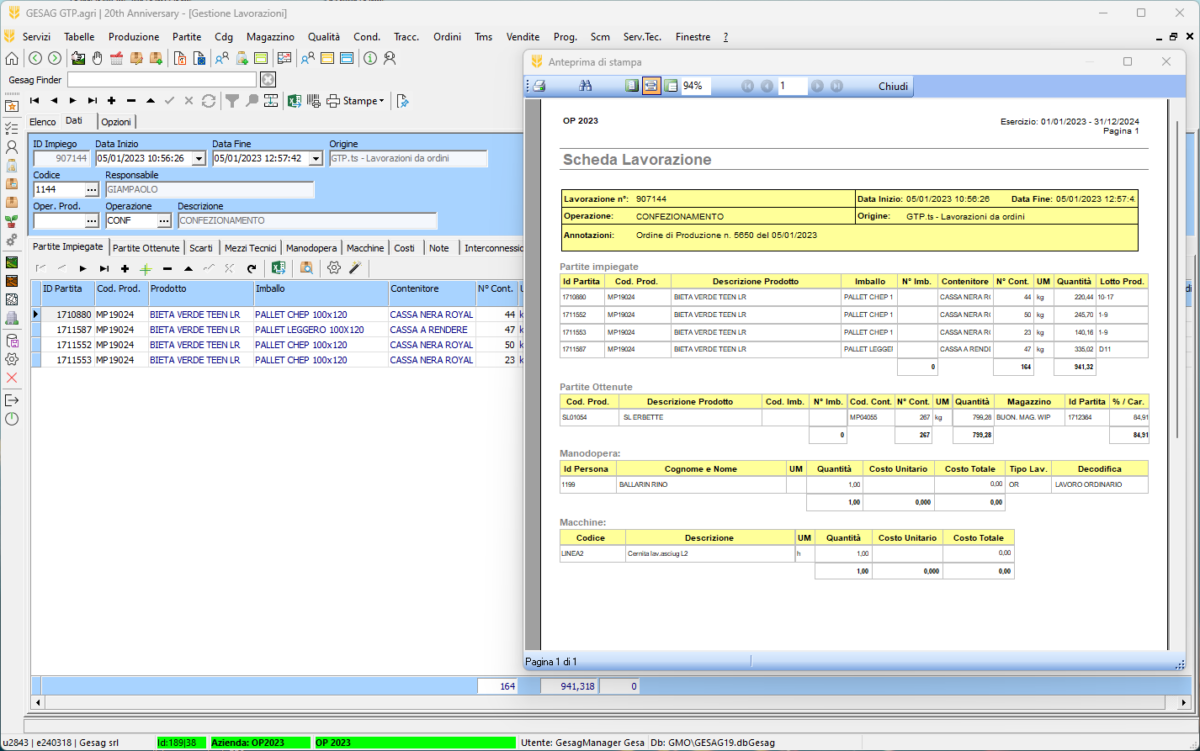Click the gear icon in the grid toolbar
This screenshot has width=1200, height=751.
pyautogui.click(x=334, y=268)
